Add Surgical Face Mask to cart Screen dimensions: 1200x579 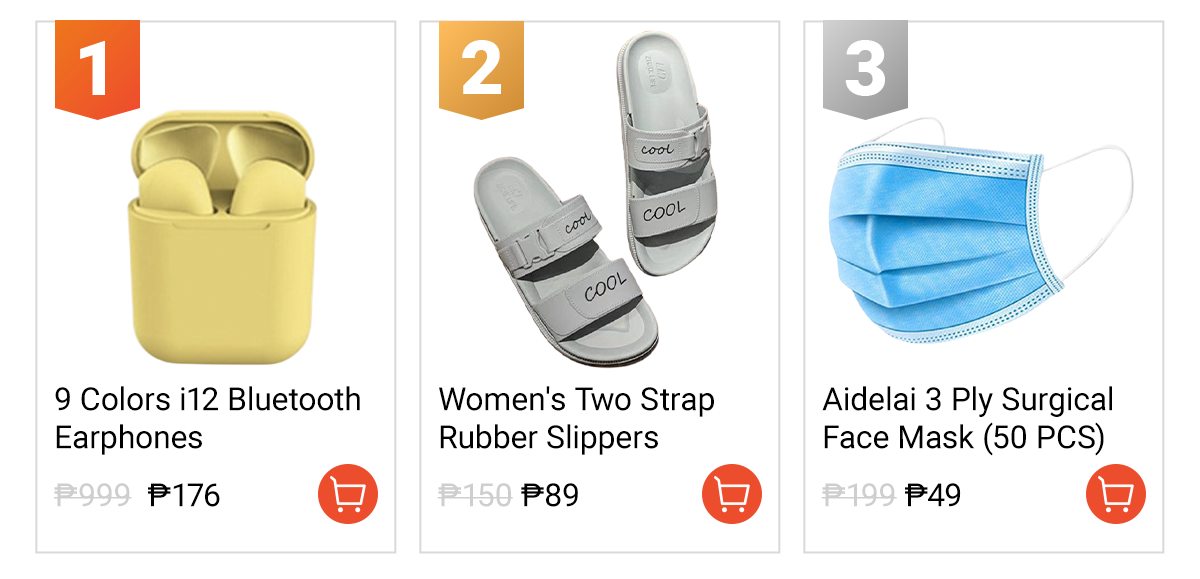click(x=1115, y=494)
